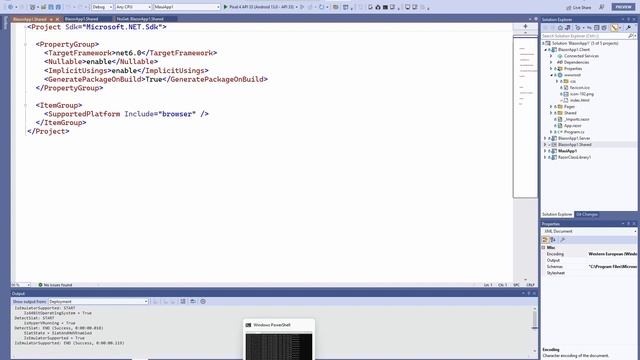Click the wrench Properties icon in Solution Explorer
Screen dimensions: 640x360
click(x=628, y=28)
